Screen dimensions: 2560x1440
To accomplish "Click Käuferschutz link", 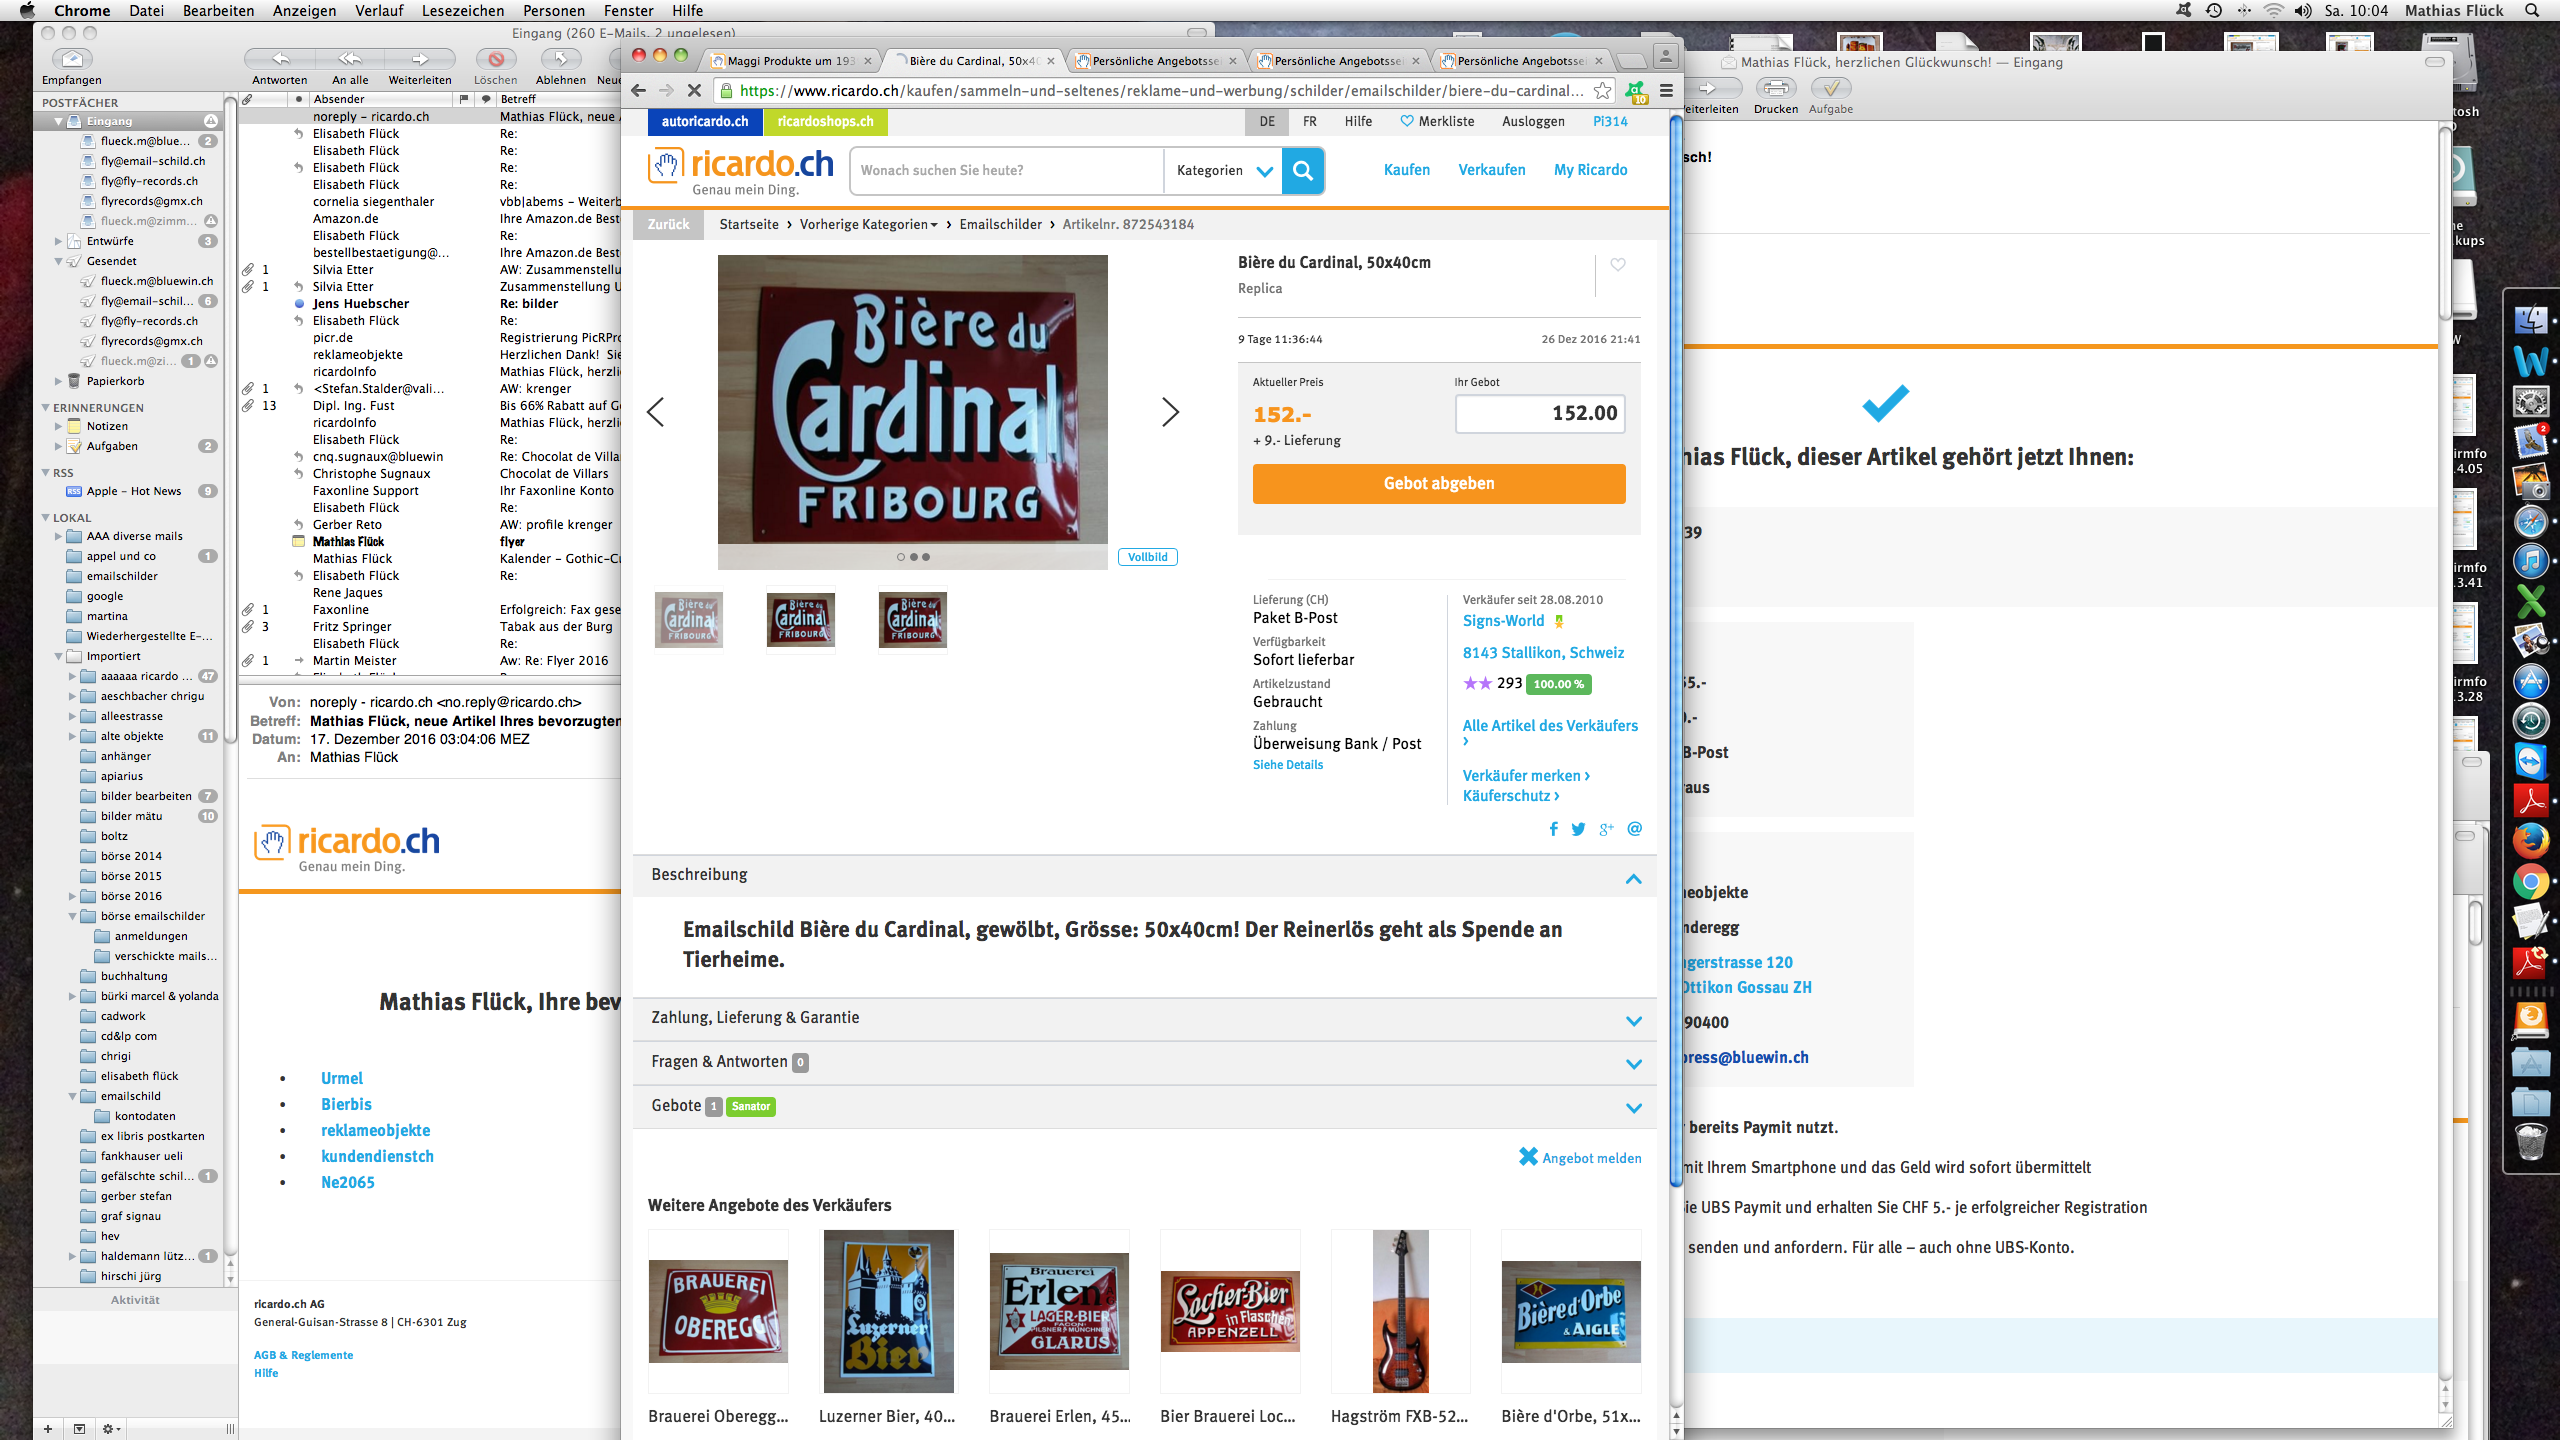I will click(x=1510, y=796).
